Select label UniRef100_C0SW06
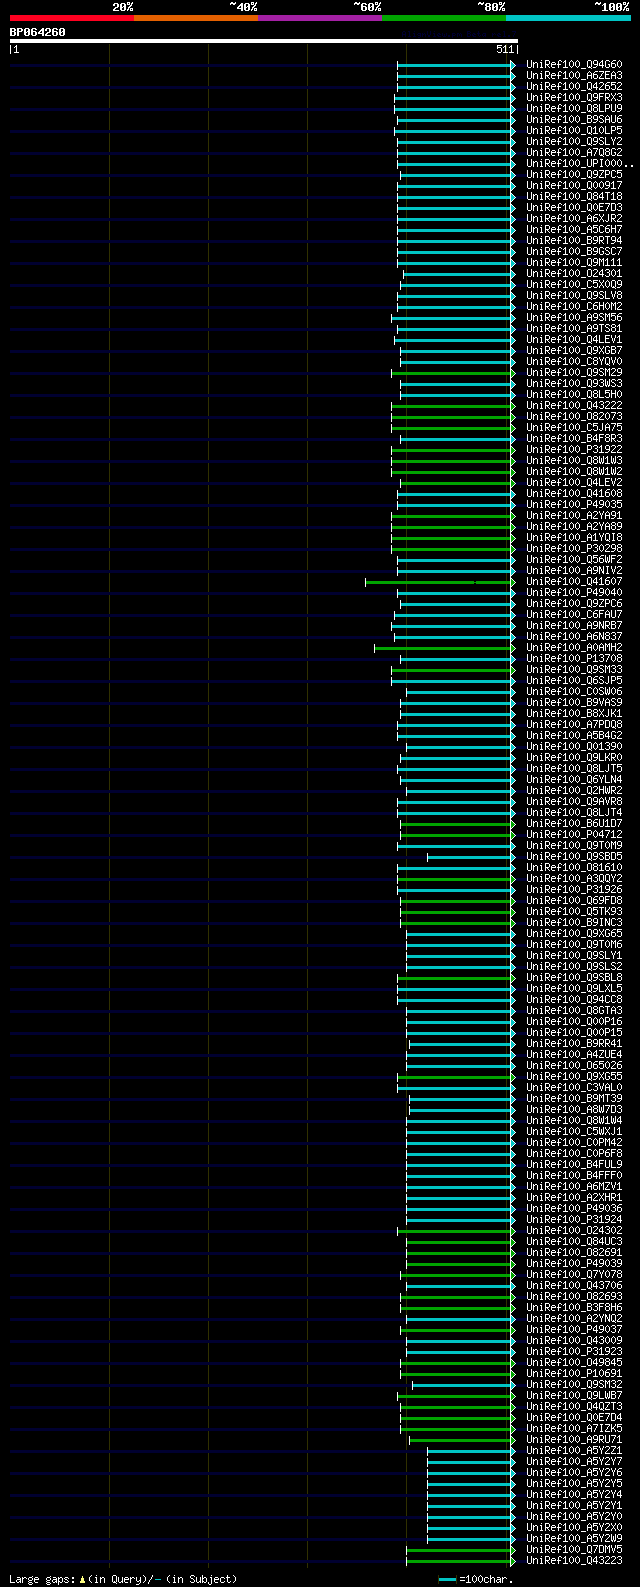The width and height of the screenshot is (640, 1587). point(574,691)
